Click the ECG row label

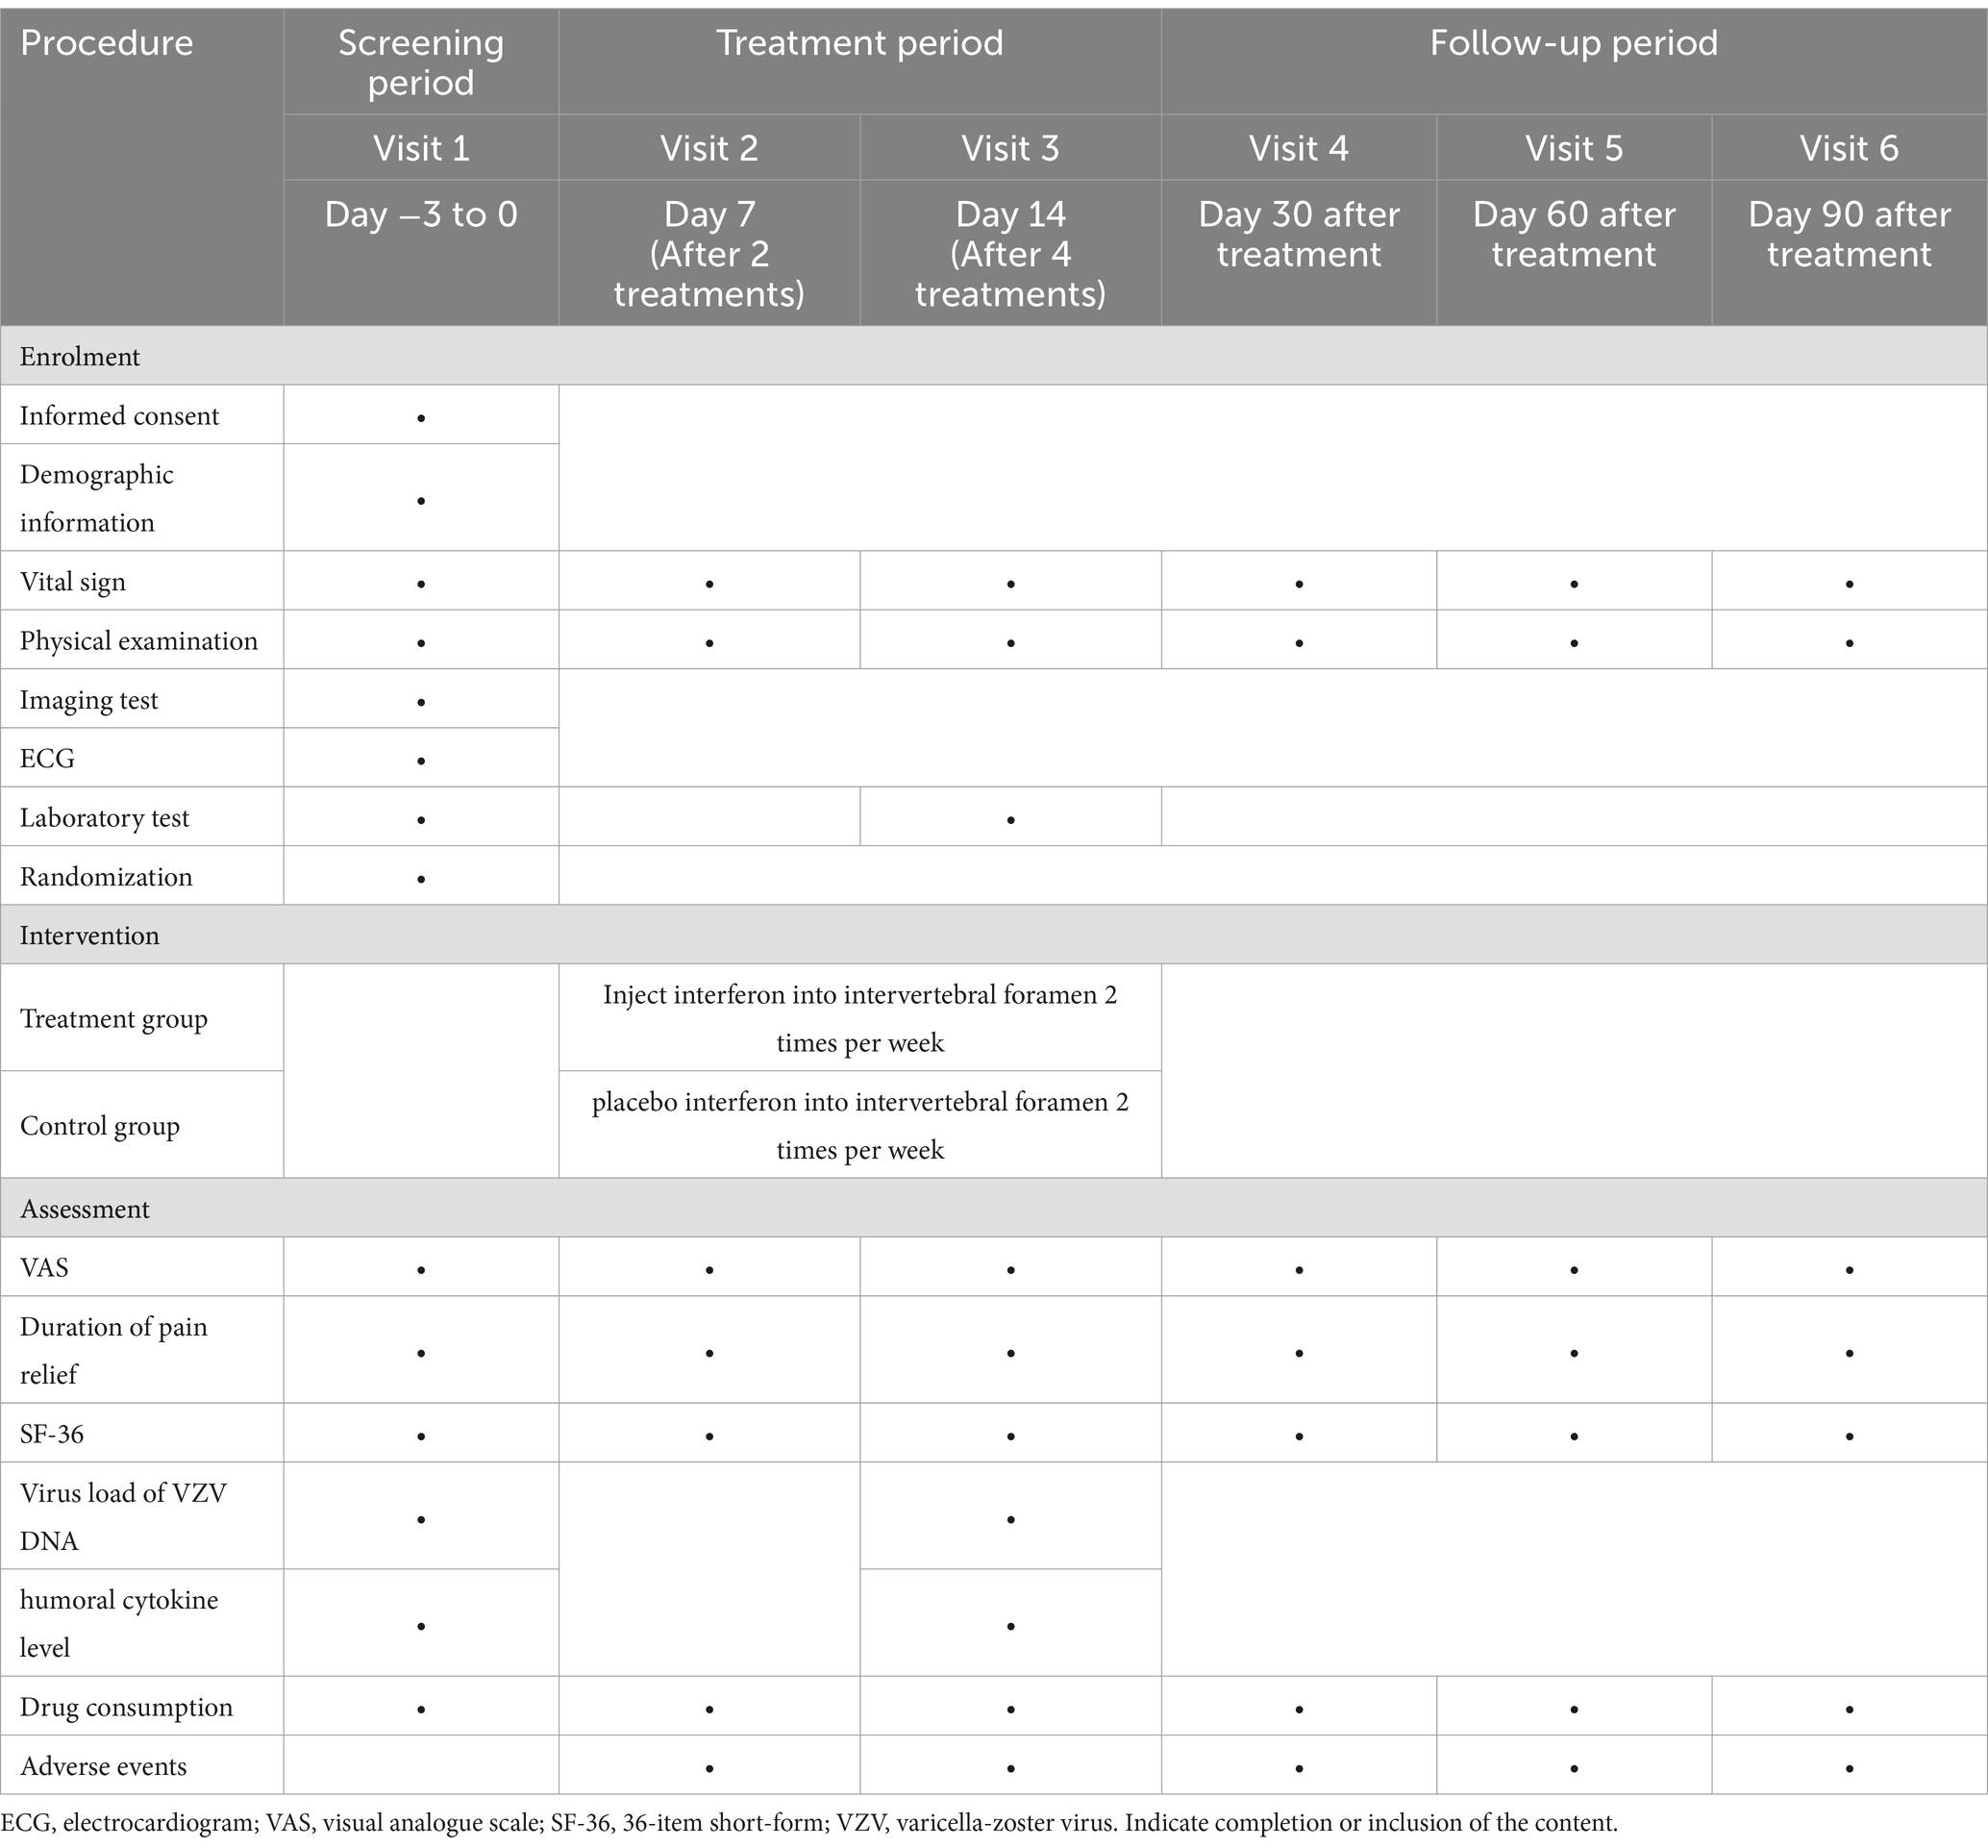(x=47, y=758)
